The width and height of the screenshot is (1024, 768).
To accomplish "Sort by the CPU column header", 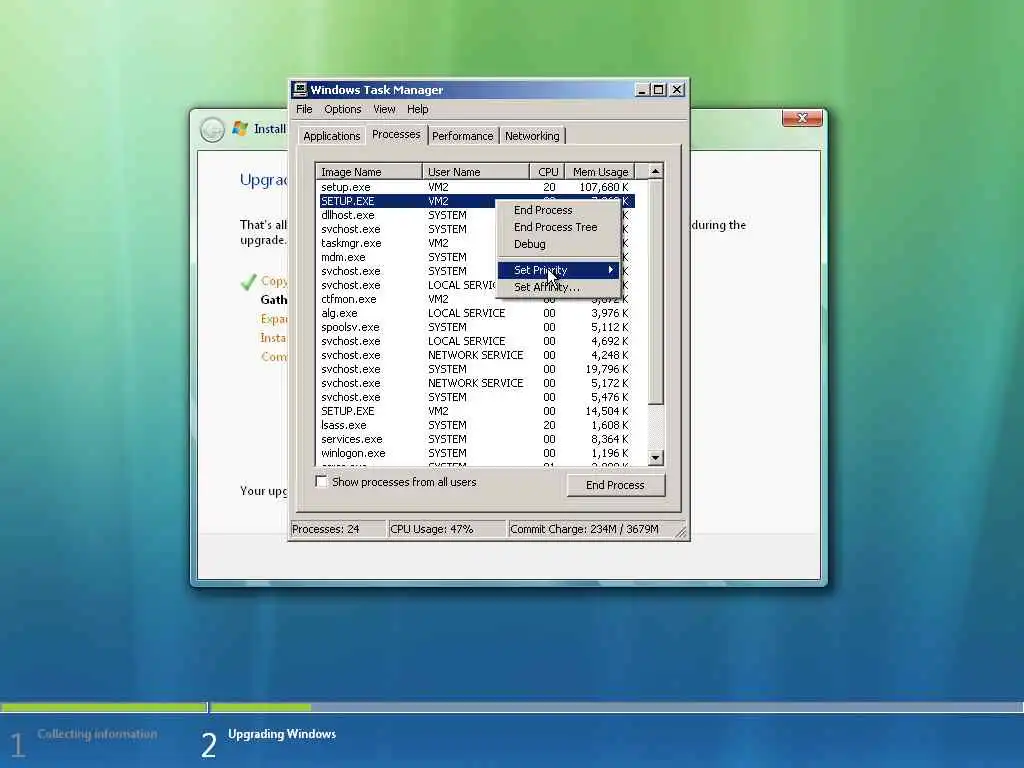I will (547, 172).
